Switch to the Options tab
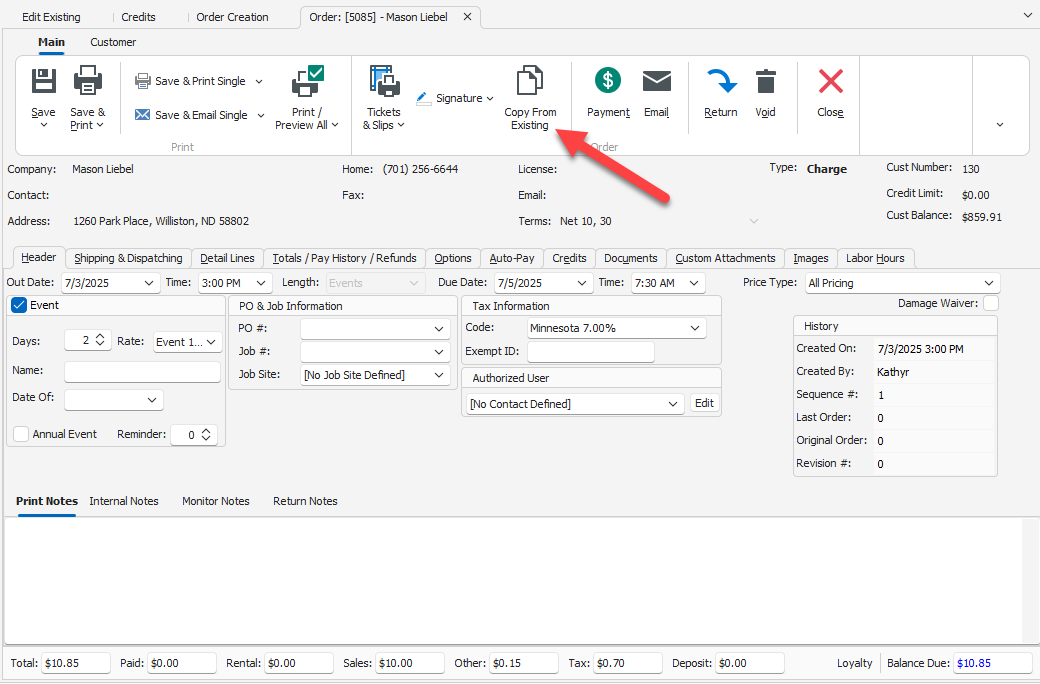 tap(453, 258)
